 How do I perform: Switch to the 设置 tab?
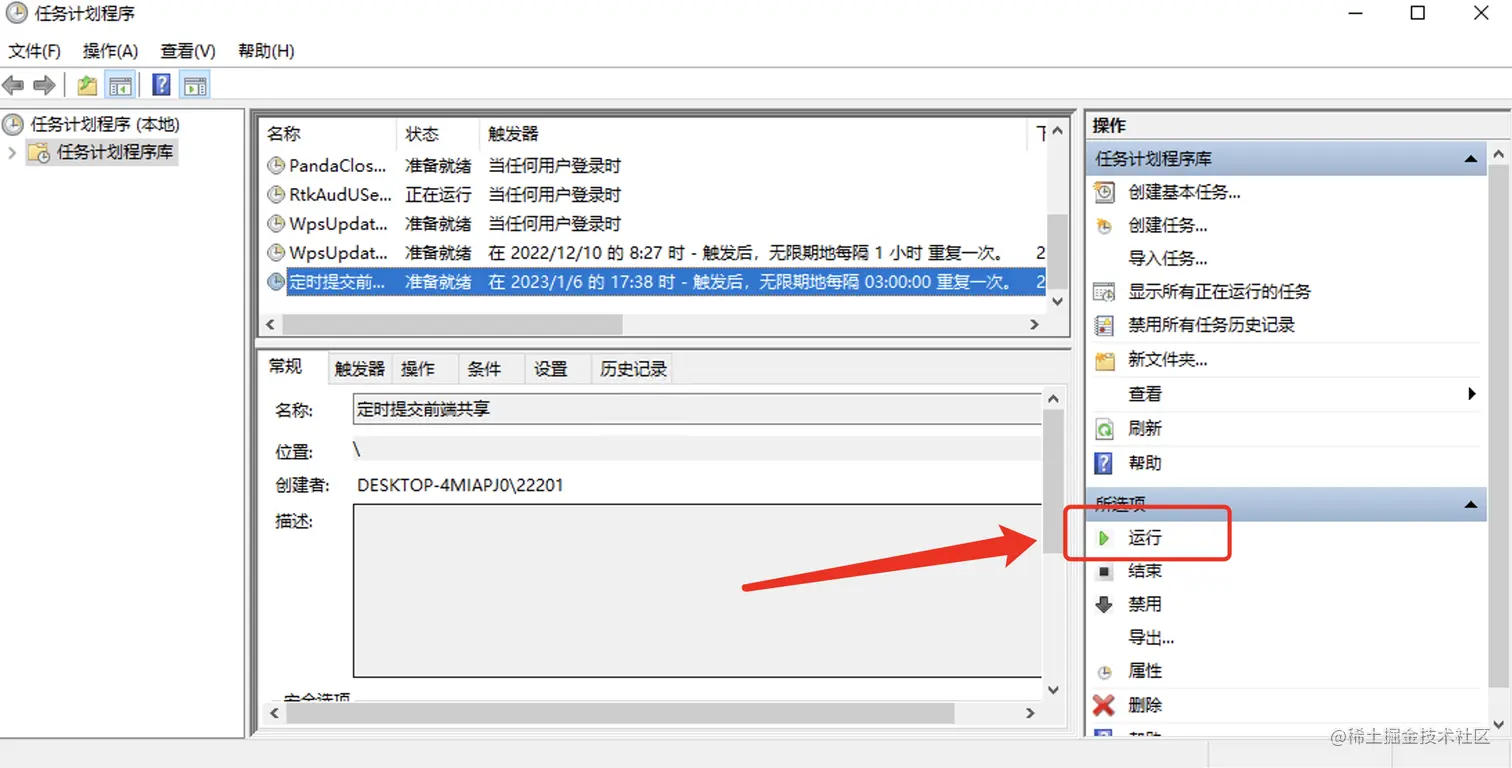point(551,369)
